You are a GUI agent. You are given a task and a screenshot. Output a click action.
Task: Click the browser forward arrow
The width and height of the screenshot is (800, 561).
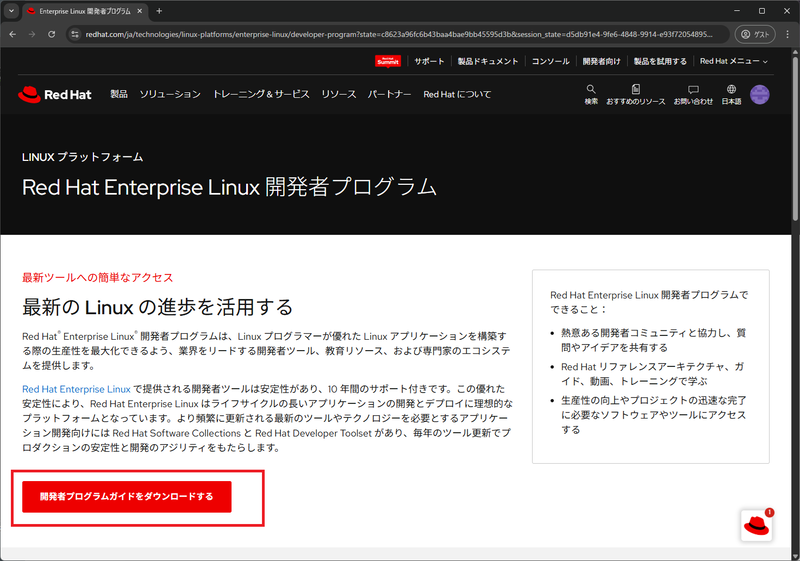32,34
